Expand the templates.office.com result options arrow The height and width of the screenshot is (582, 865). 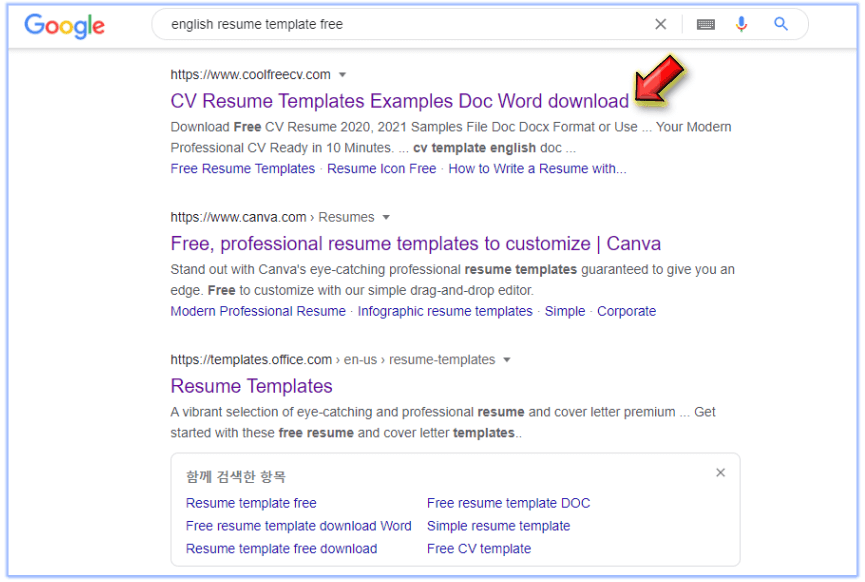507,360
